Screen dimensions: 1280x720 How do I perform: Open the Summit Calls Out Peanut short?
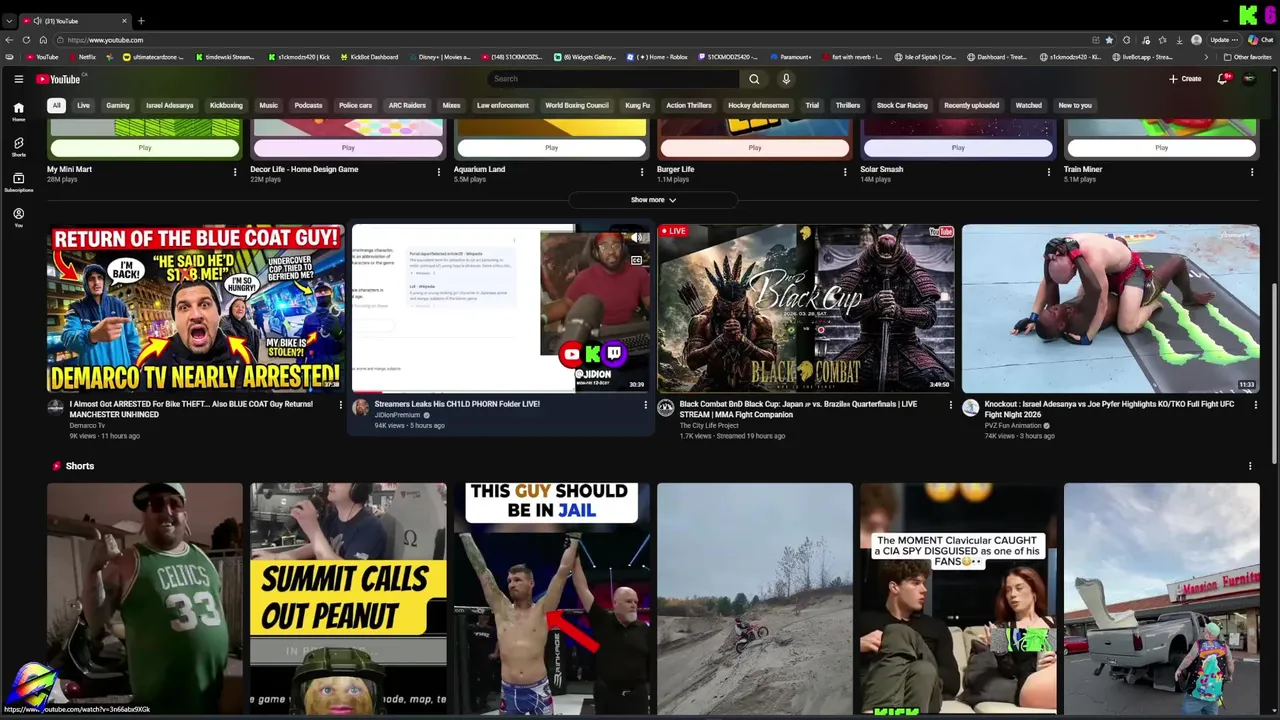pos(348,599)
